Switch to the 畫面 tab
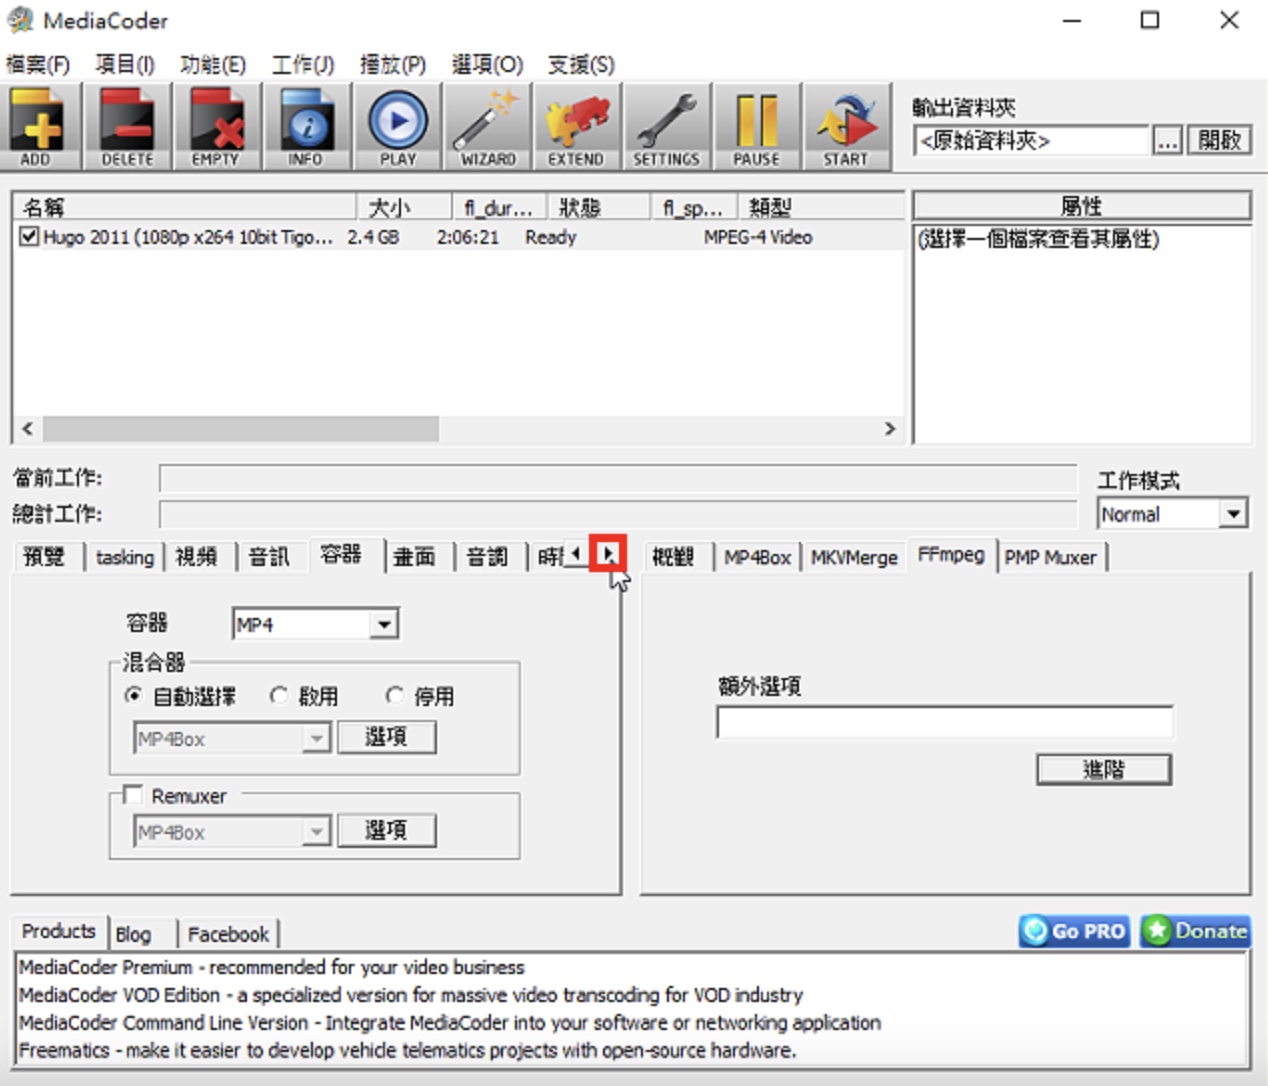This screenshot has height=1086, width=1268. tap(414, 557)
